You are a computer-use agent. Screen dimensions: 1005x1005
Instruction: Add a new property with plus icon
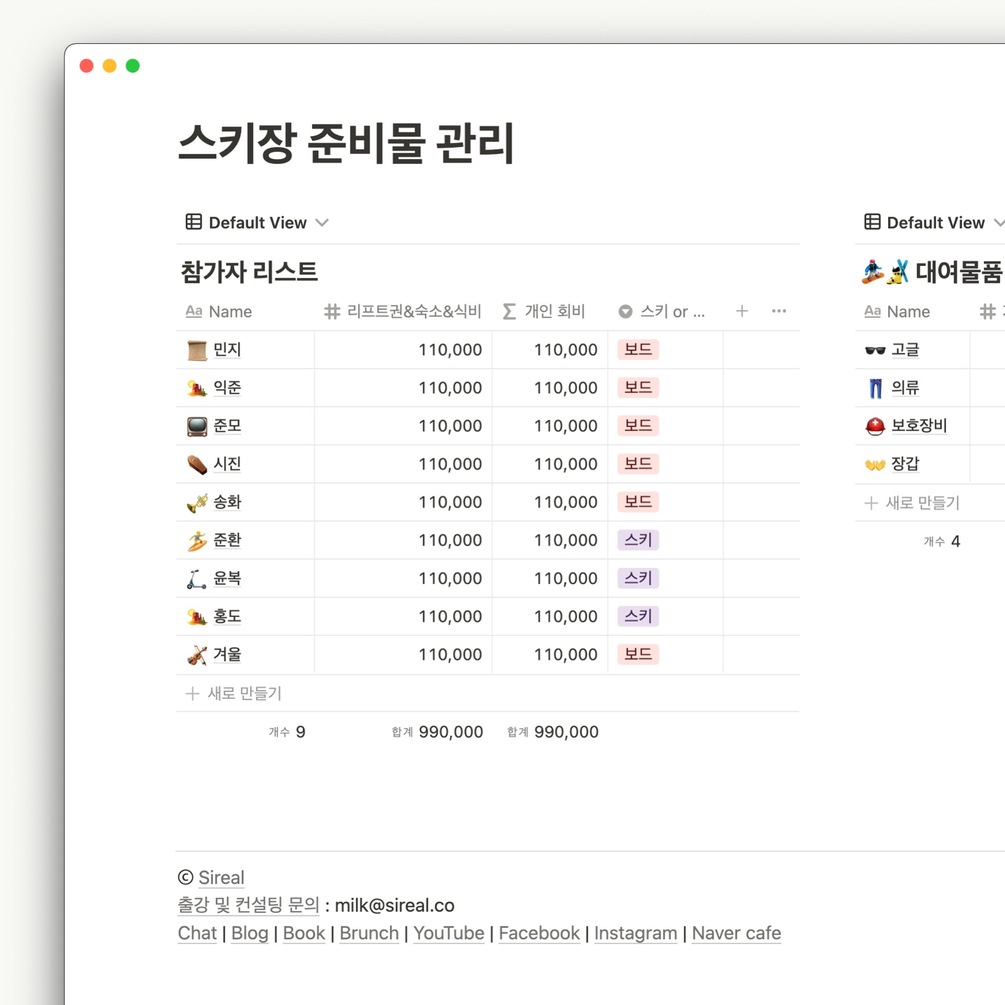[x=742, y=311]
